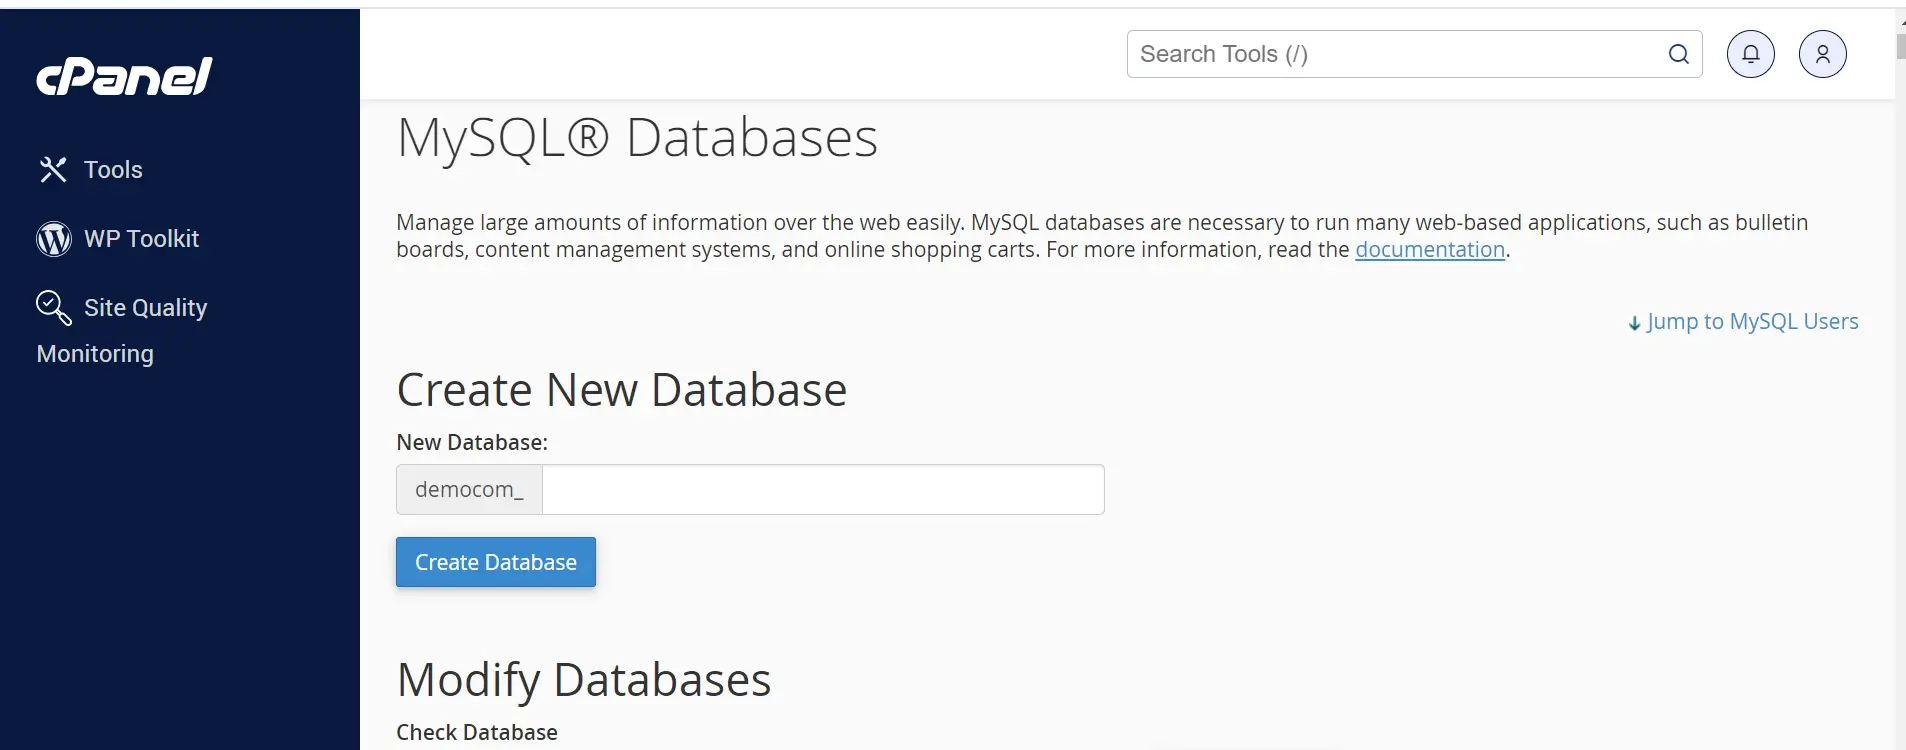This screenshot has height=750, width=1906.
Task: Click the democom_ prefix label
Action: click(x=469, y=490)
